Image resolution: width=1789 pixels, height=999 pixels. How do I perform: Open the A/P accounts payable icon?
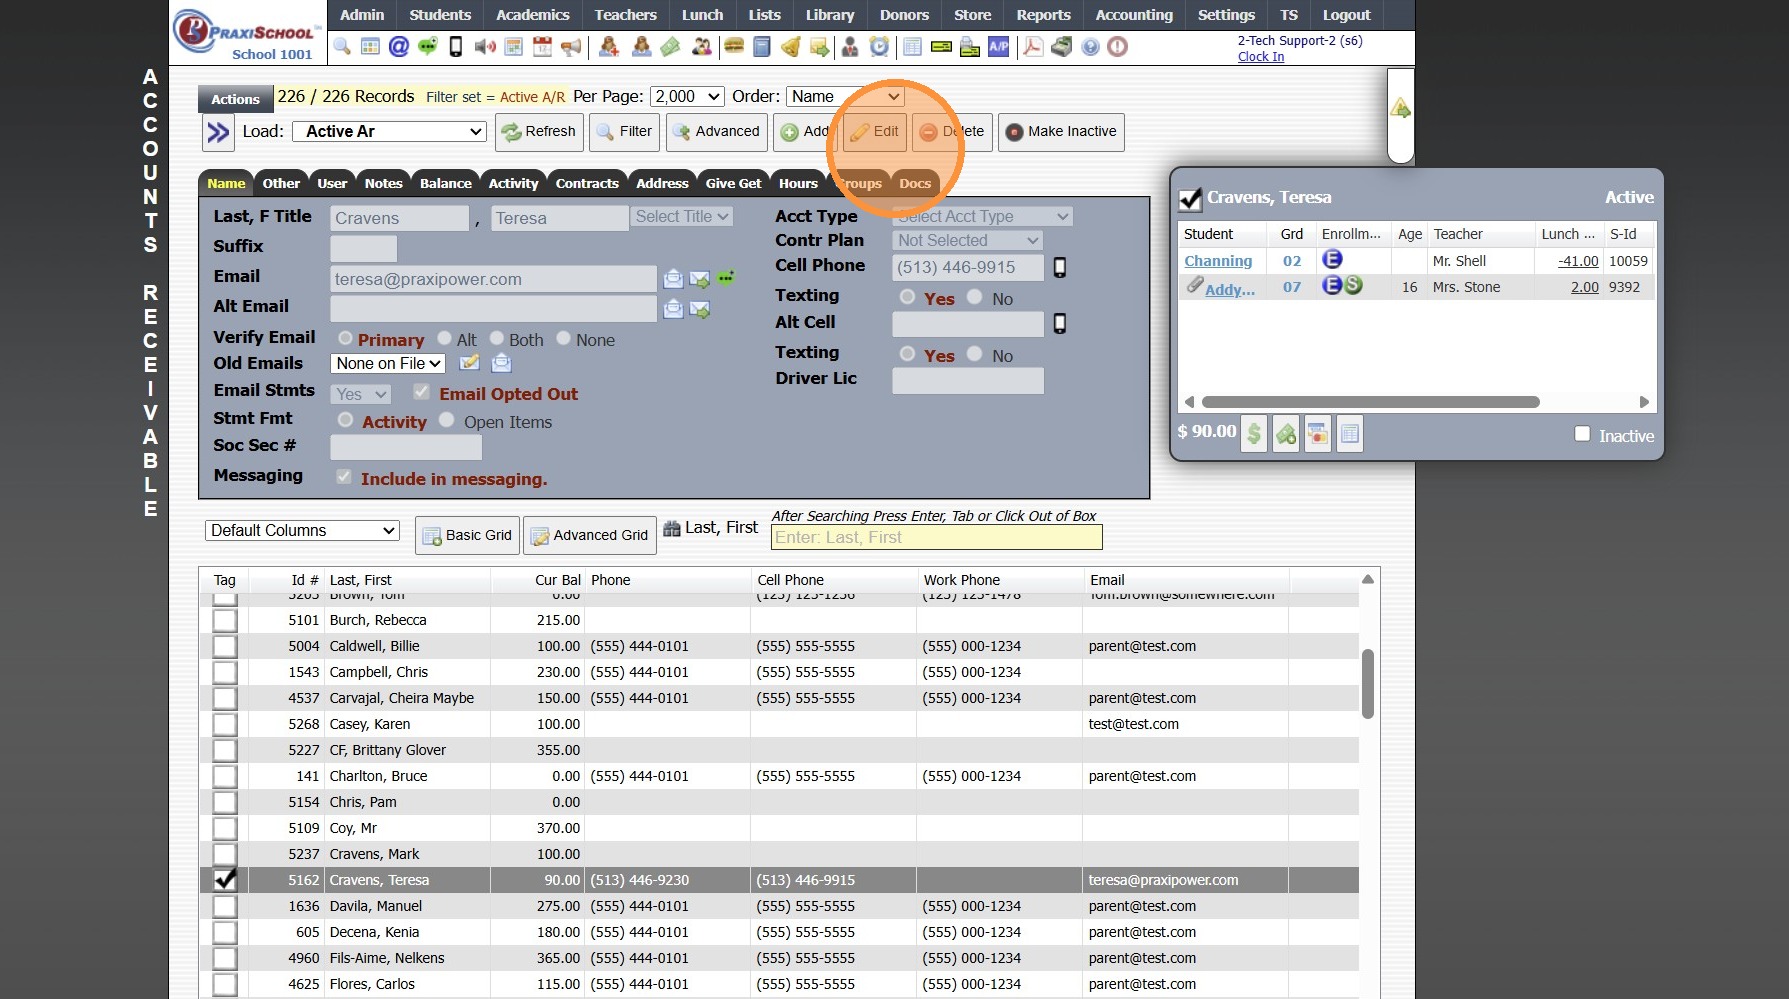[998, 46]
